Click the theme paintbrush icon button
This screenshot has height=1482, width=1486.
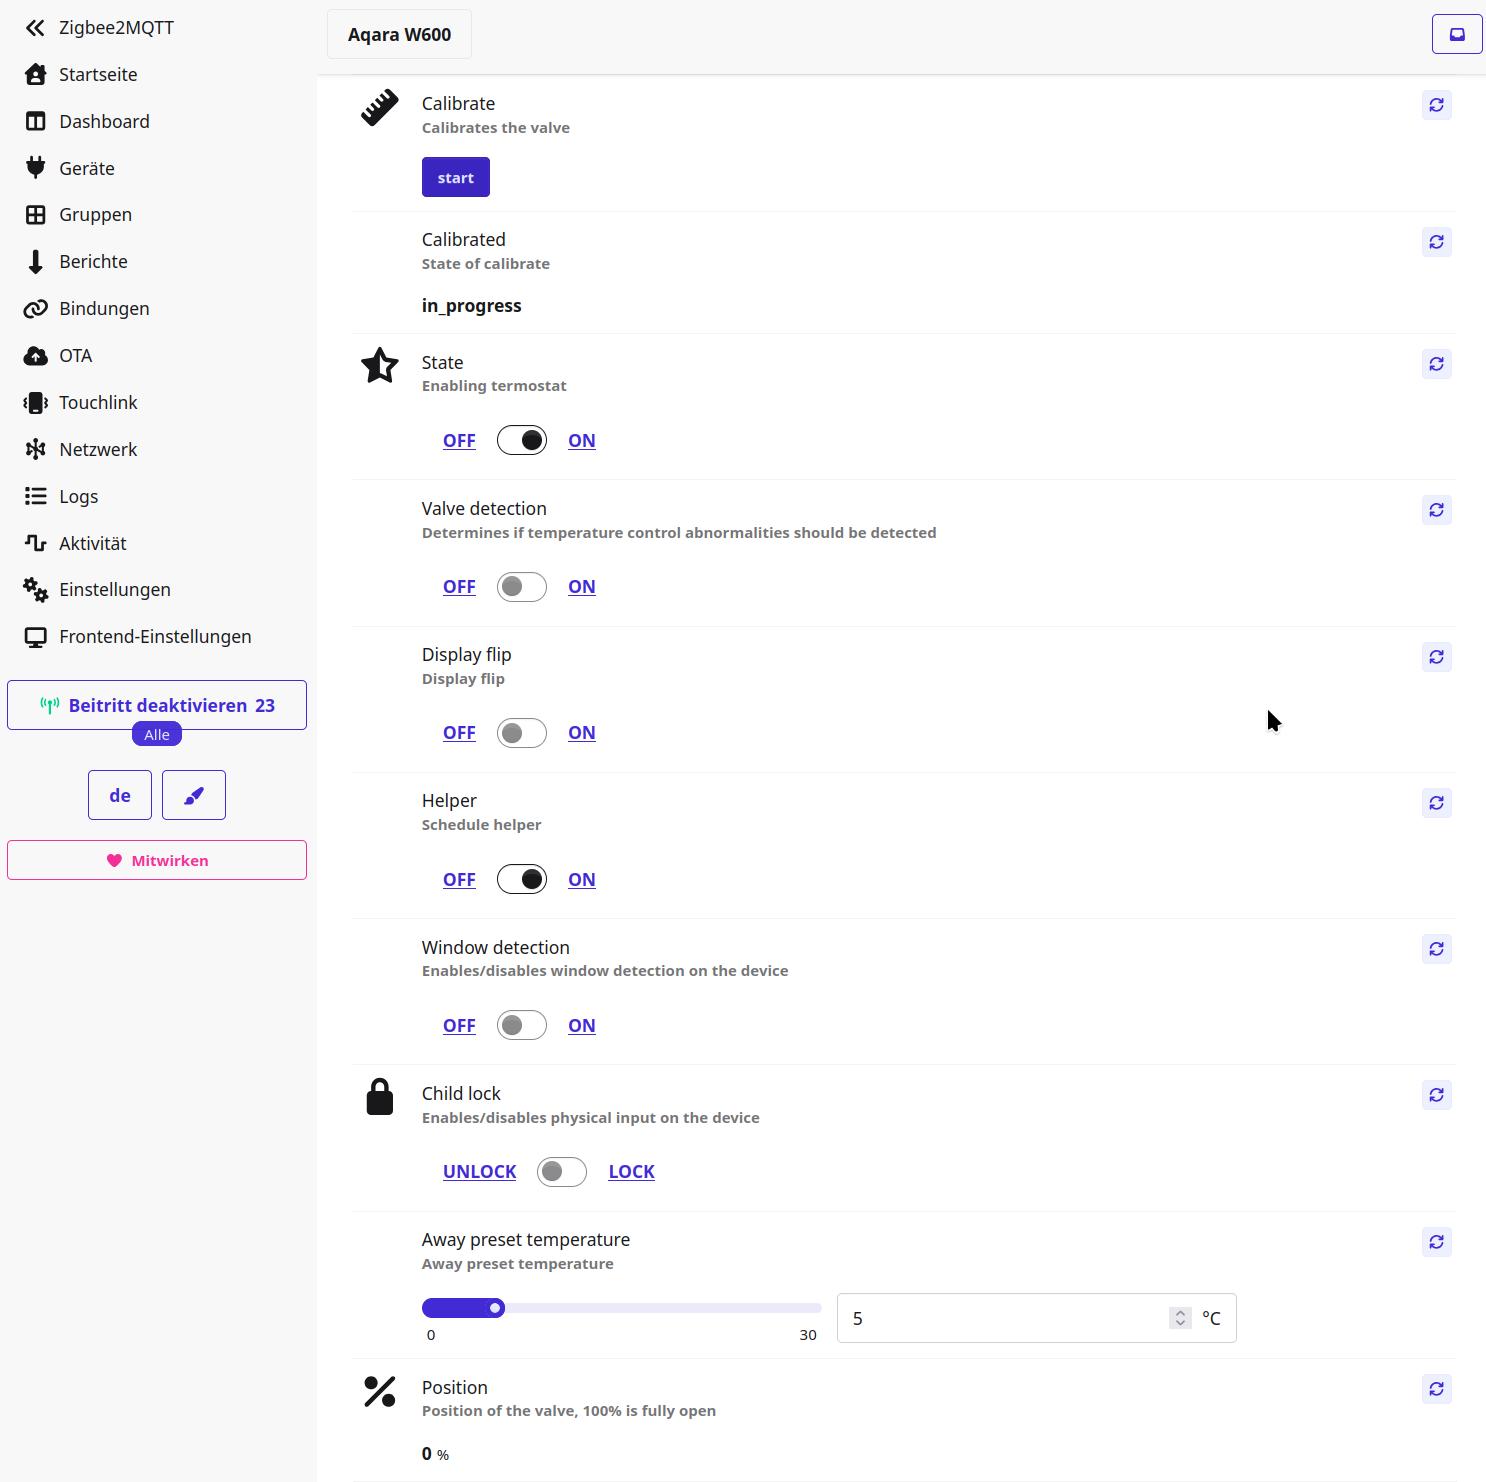point(194,795)
